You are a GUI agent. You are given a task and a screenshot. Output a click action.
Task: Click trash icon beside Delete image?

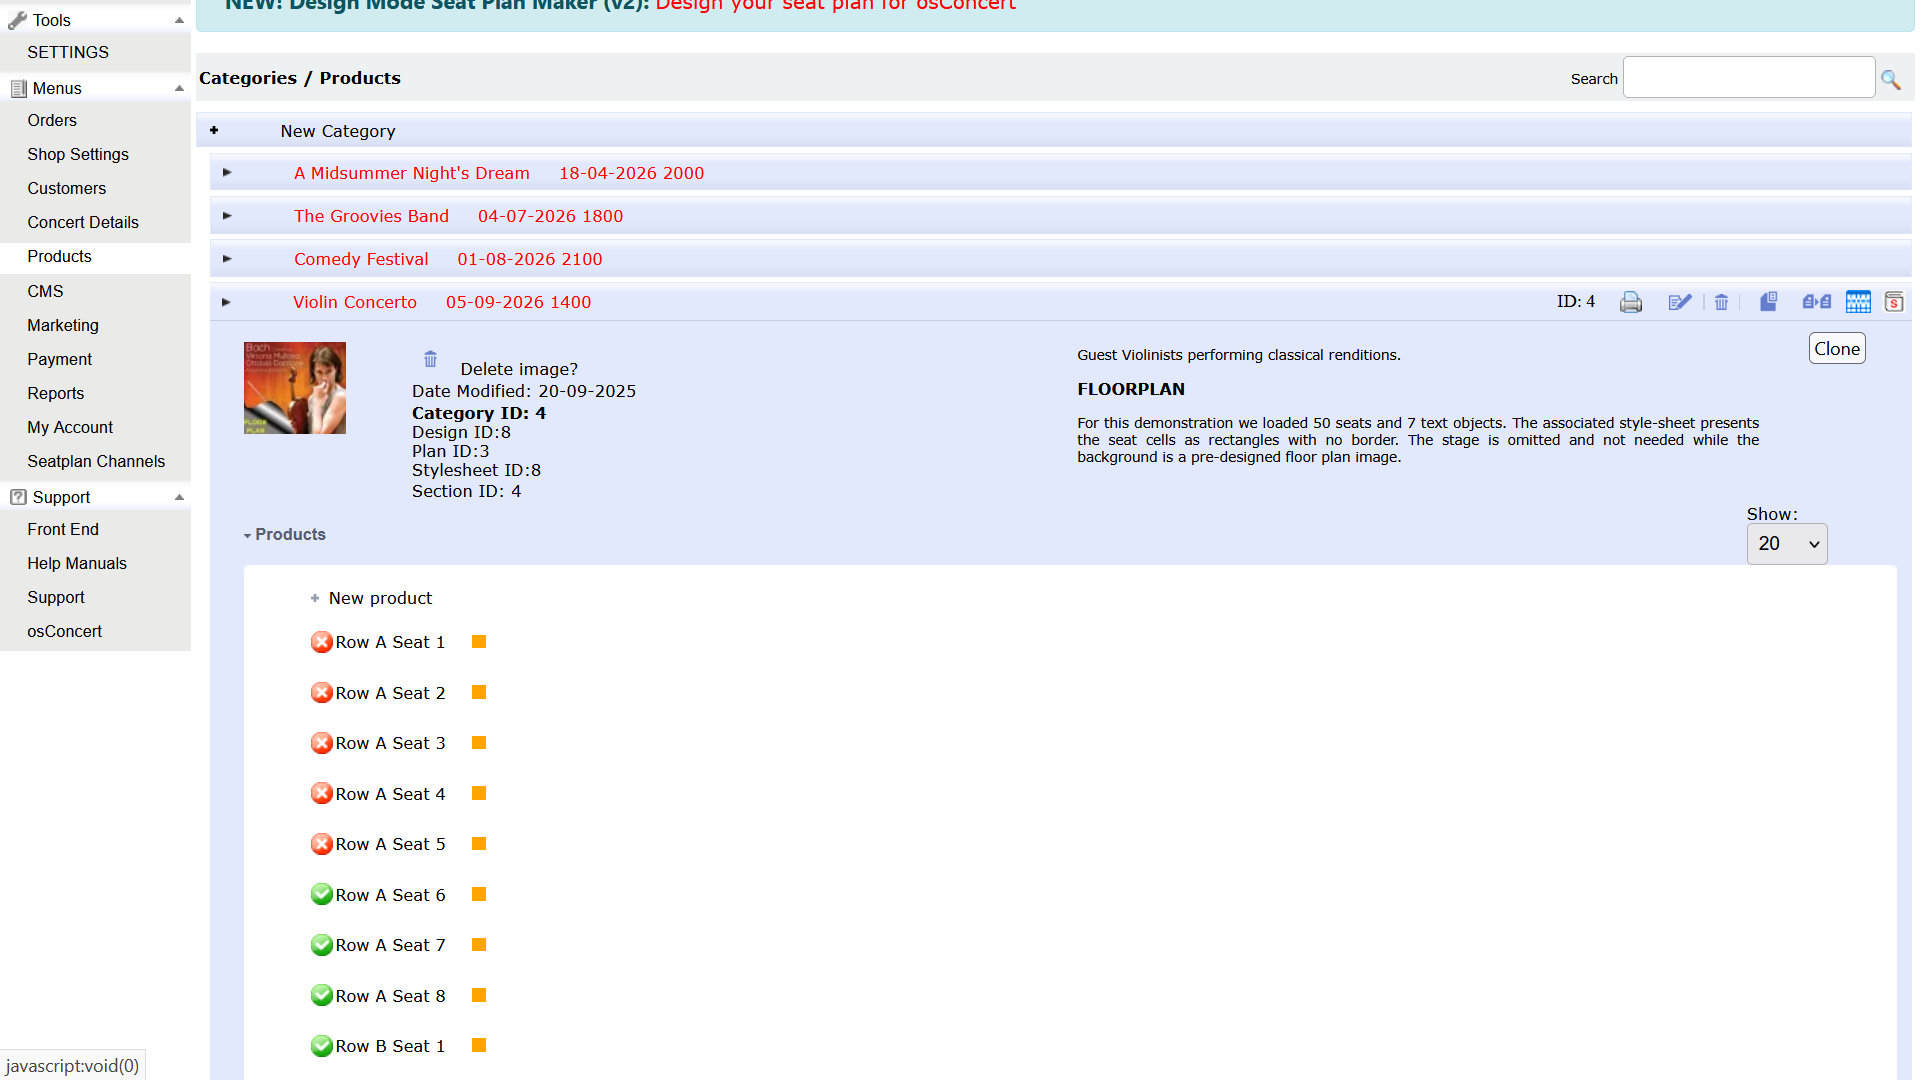point(430,359)
